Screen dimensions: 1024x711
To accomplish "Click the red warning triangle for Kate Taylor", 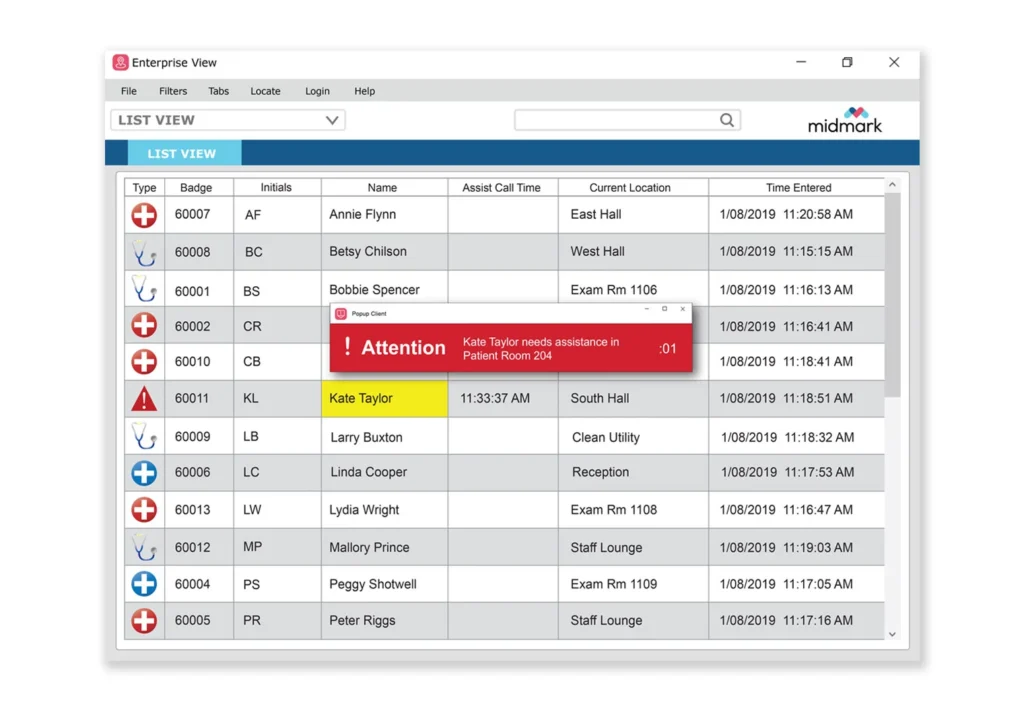I will click(x=144, y=399).
